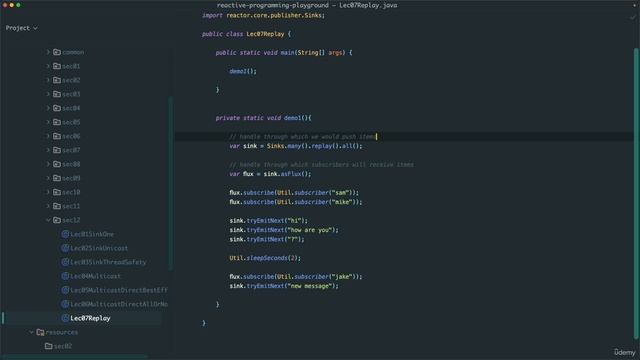Click the "mike" string literal
Viewport: 640px width, 360px height.
pyautogui.click(x=341, y=202)
